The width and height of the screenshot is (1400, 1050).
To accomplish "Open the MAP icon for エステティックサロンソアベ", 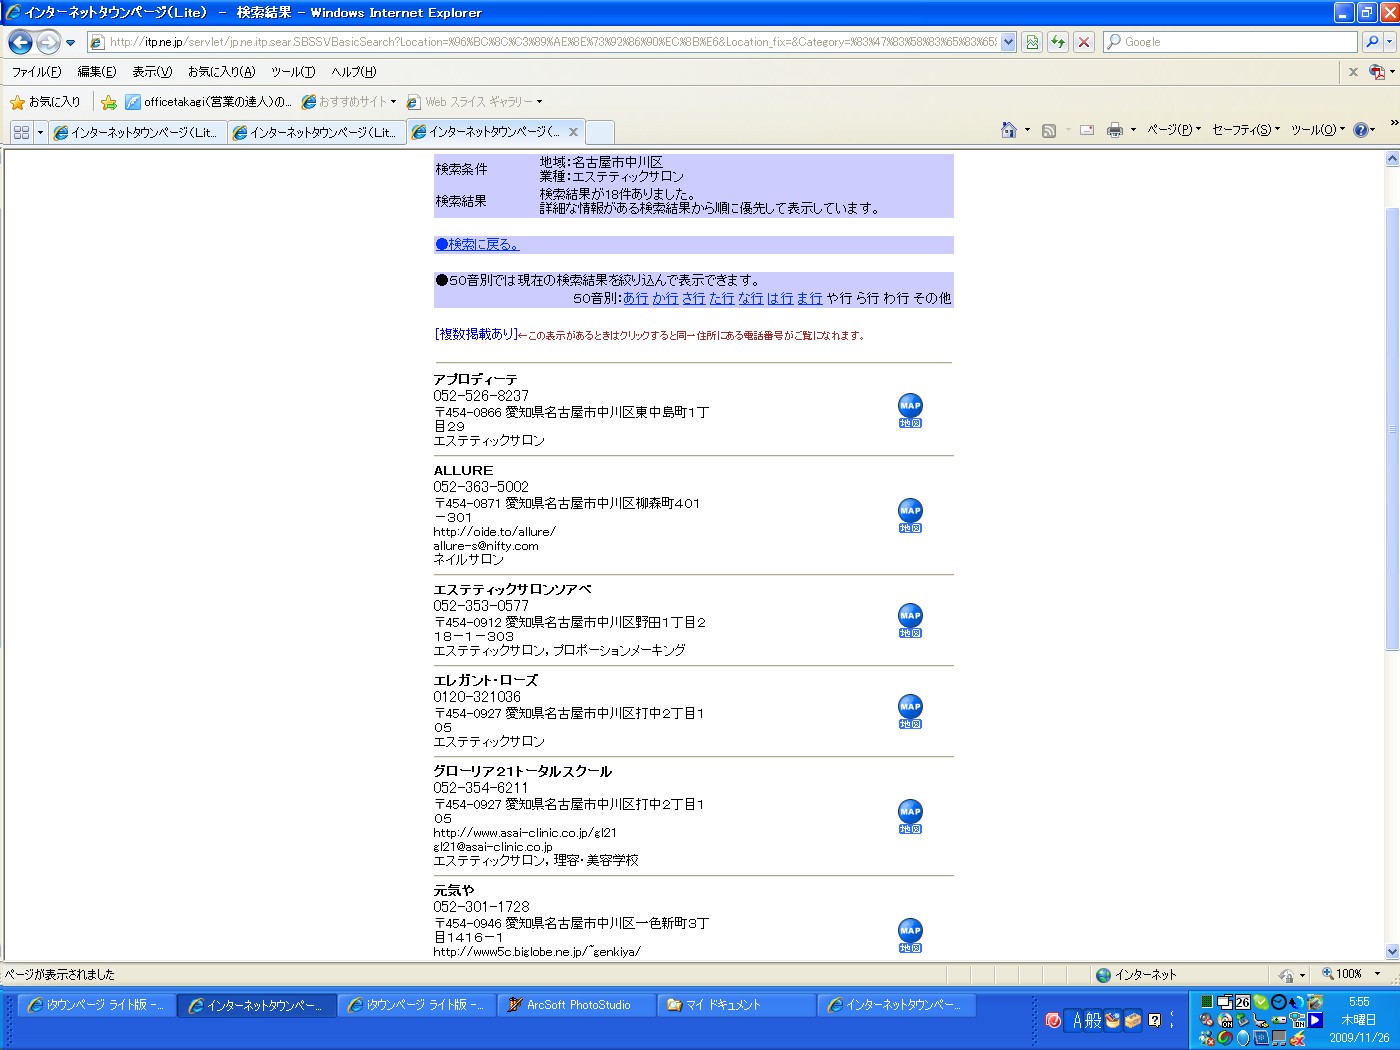I will [x=910, y=620].
